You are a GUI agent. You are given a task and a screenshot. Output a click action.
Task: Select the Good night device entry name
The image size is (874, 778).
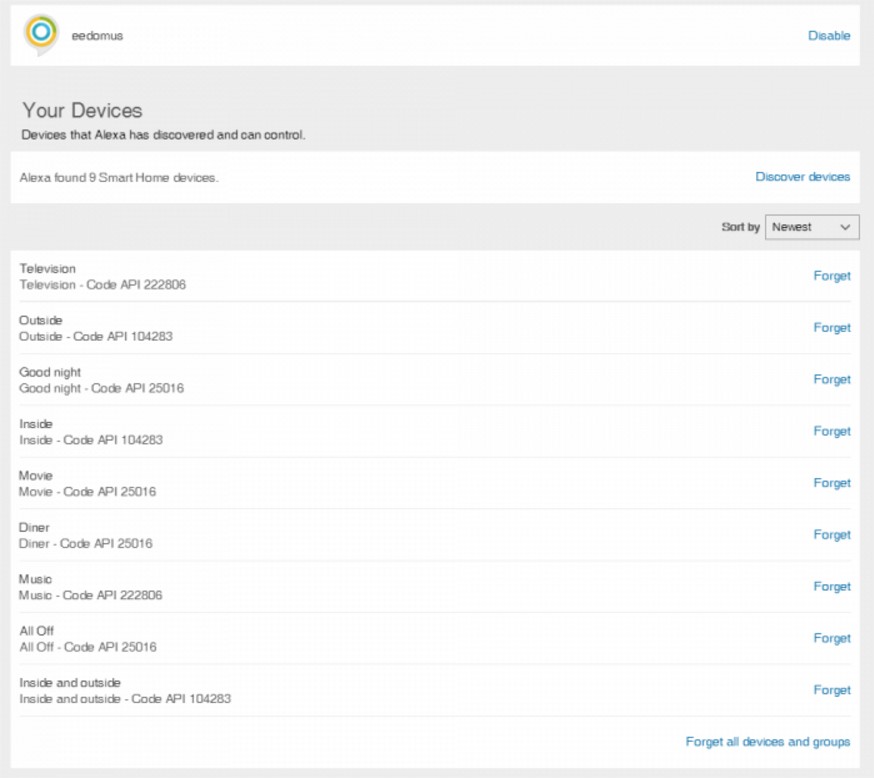tap(50, 372)
